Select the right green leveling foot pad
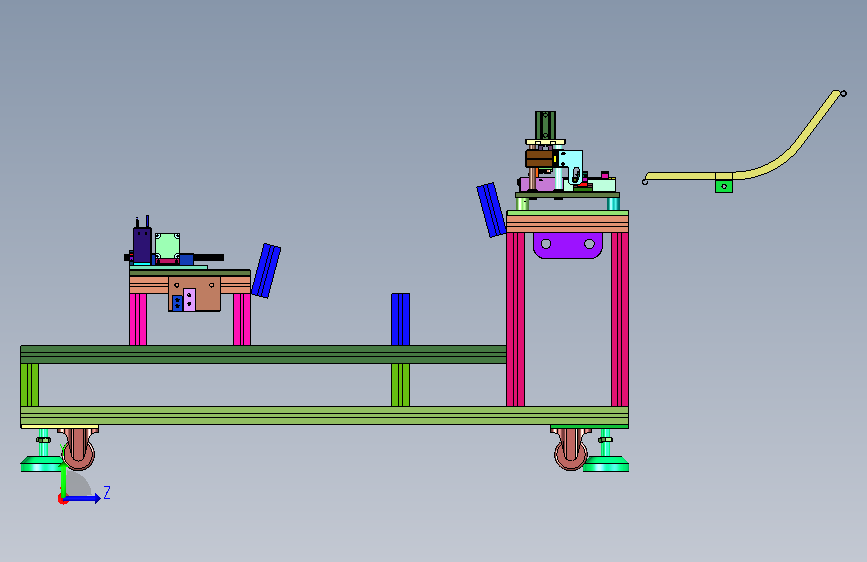Viewport: 867px width, 562px height. pyautogui.click(x=606, y=464)
